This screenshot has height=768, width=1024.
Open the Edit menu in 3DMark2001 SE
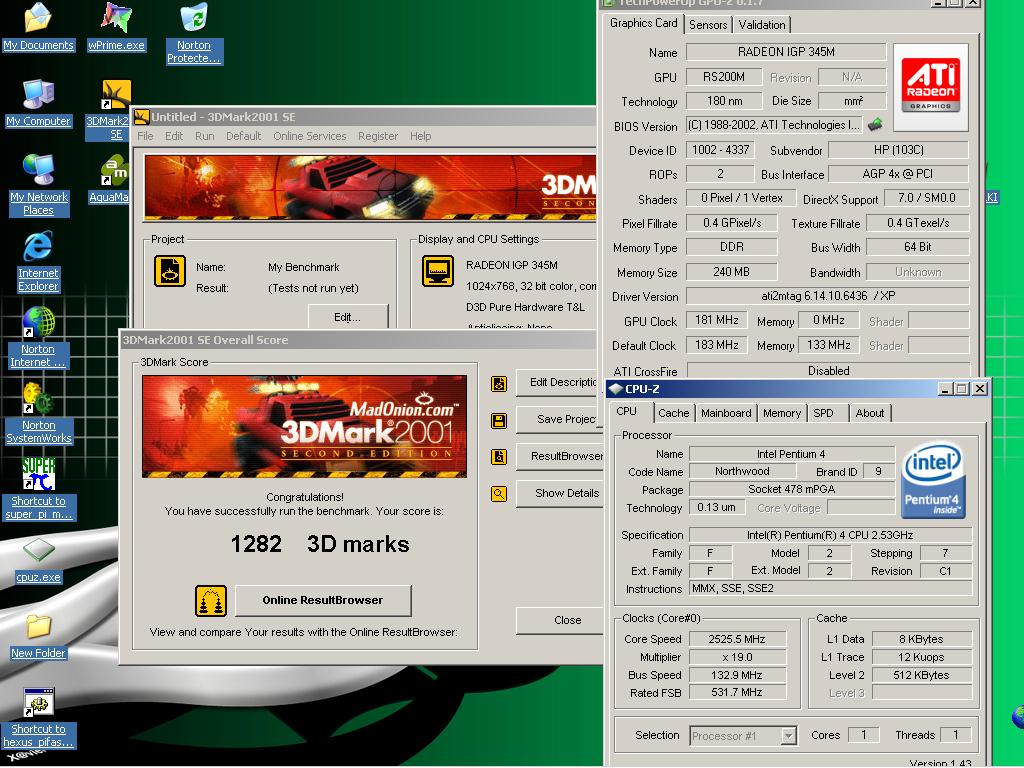click(174, 136)
